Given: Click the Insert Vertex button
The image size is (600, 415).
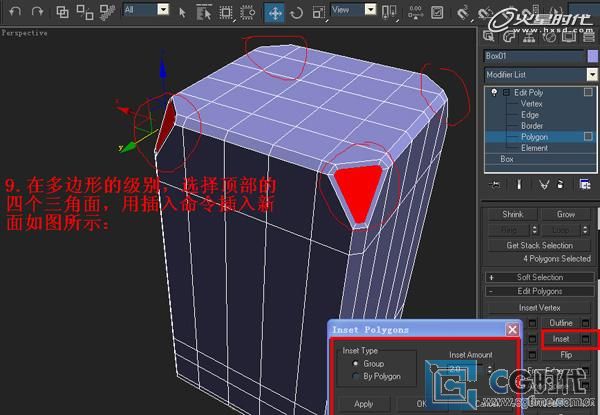Looking at the screenshot, I should coord(540,308).
